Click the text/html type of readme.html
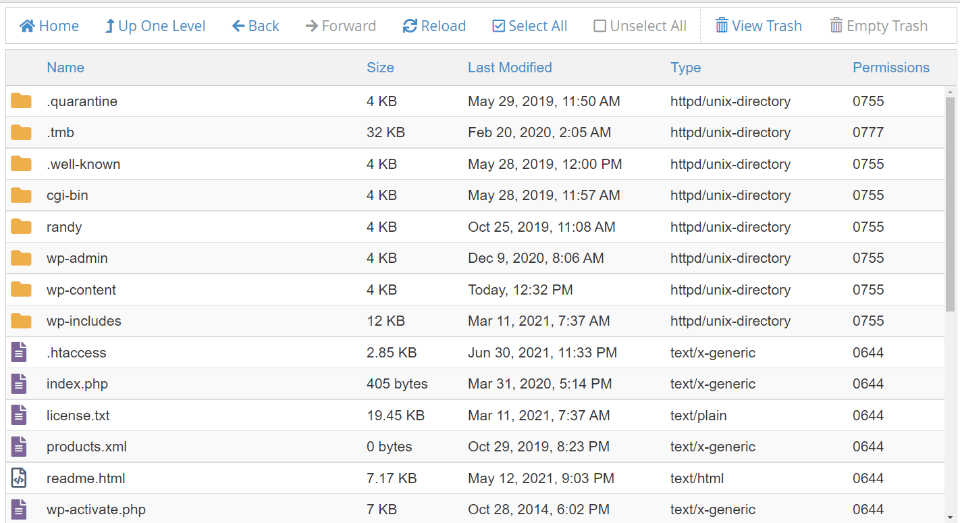 pyautogui.click(x=697, y=478)
